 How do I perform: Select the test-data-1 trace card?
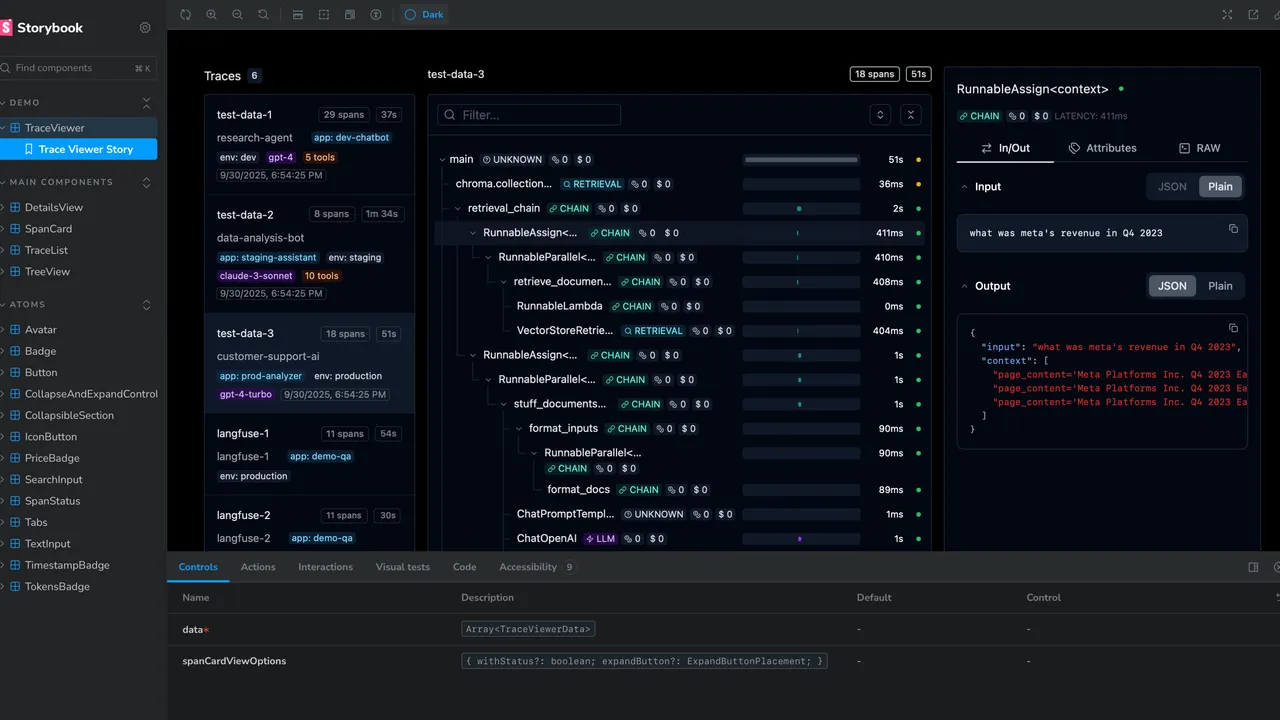point(309,144)
